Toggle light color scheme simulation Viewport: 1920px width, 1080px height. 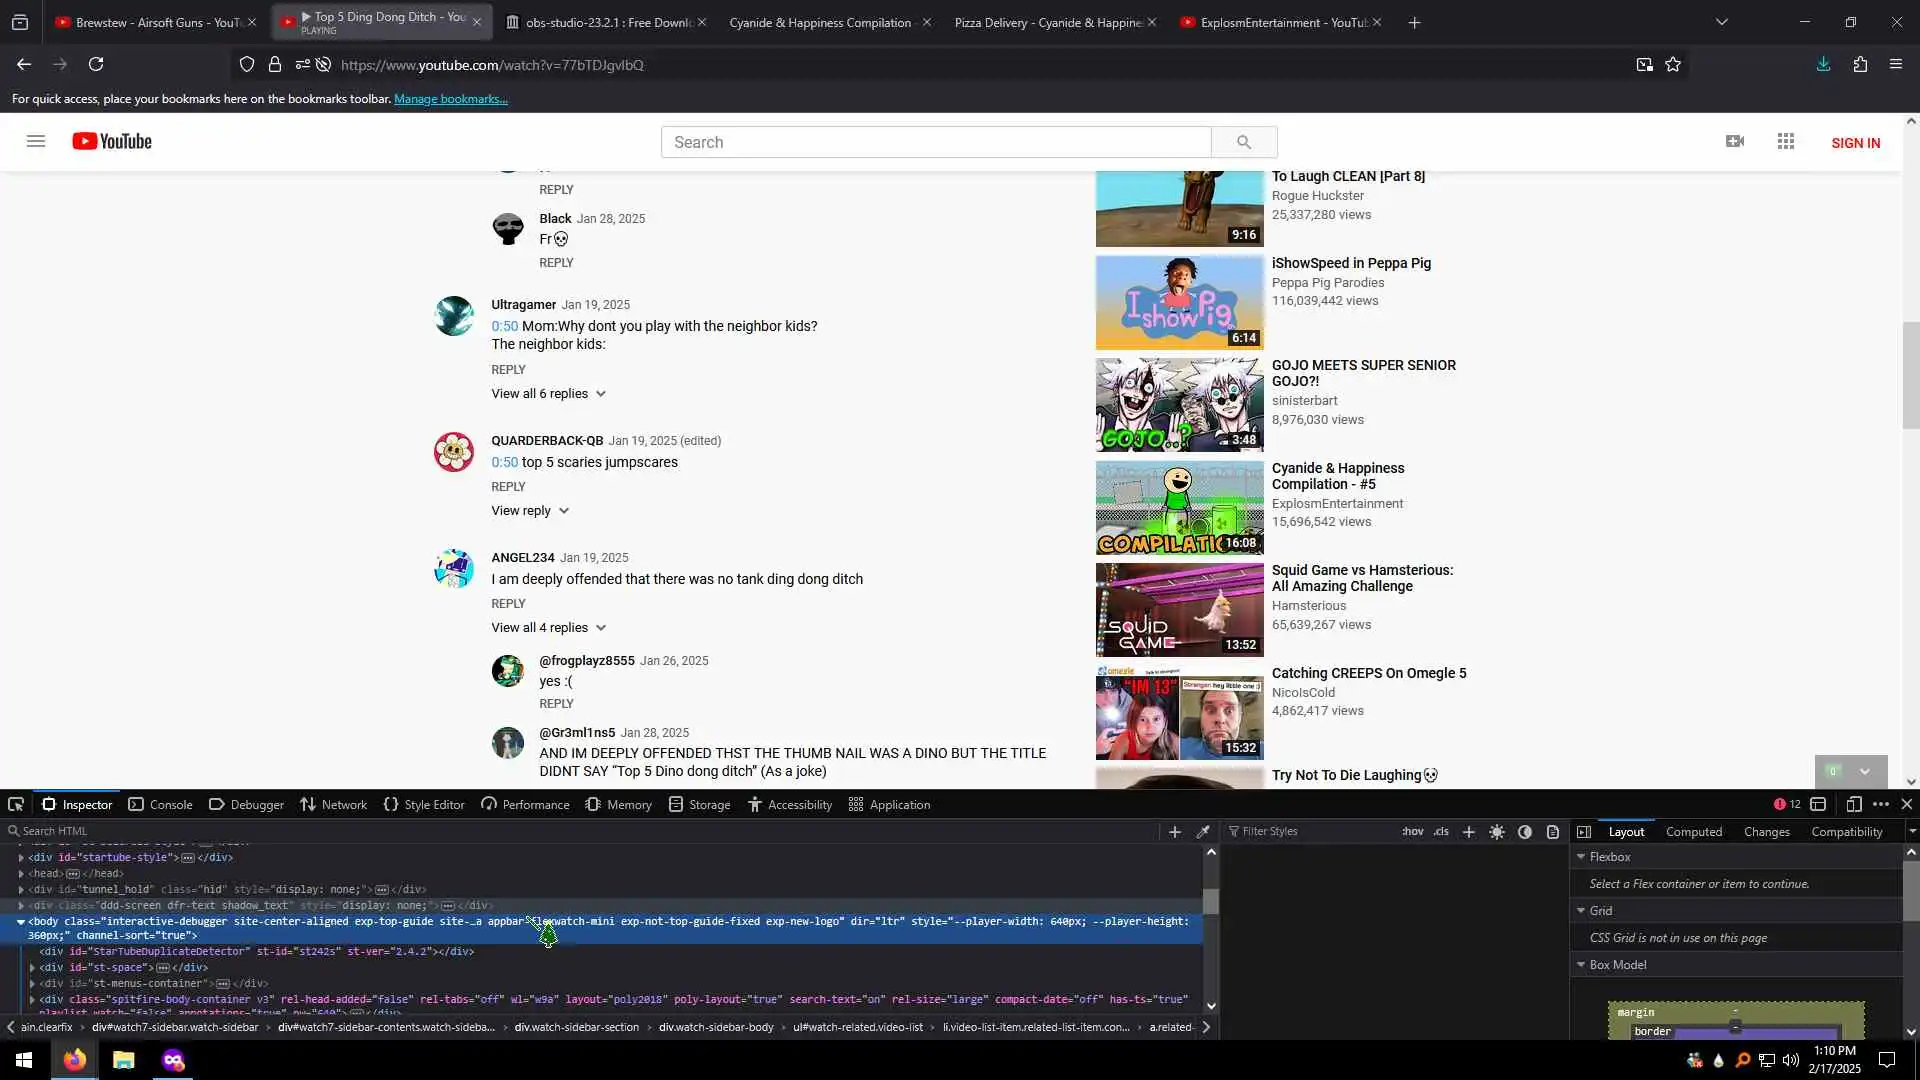[1496, 831]
